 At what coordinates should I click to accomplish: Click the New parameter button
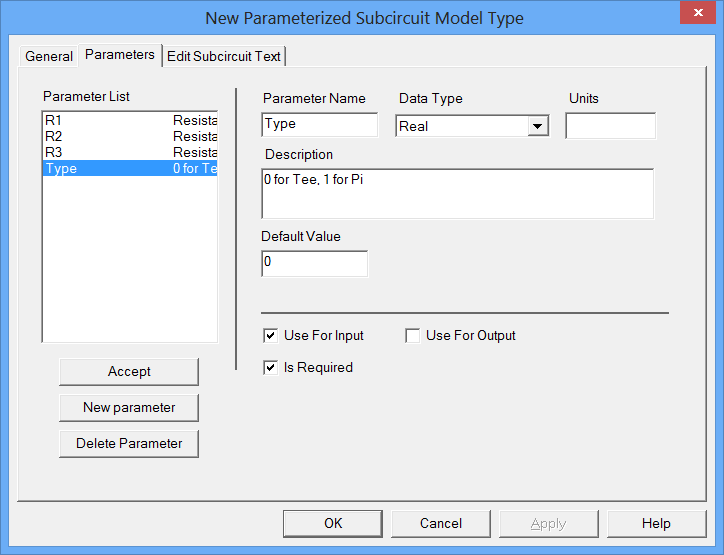pyautogui.click(x=129, y=407)
